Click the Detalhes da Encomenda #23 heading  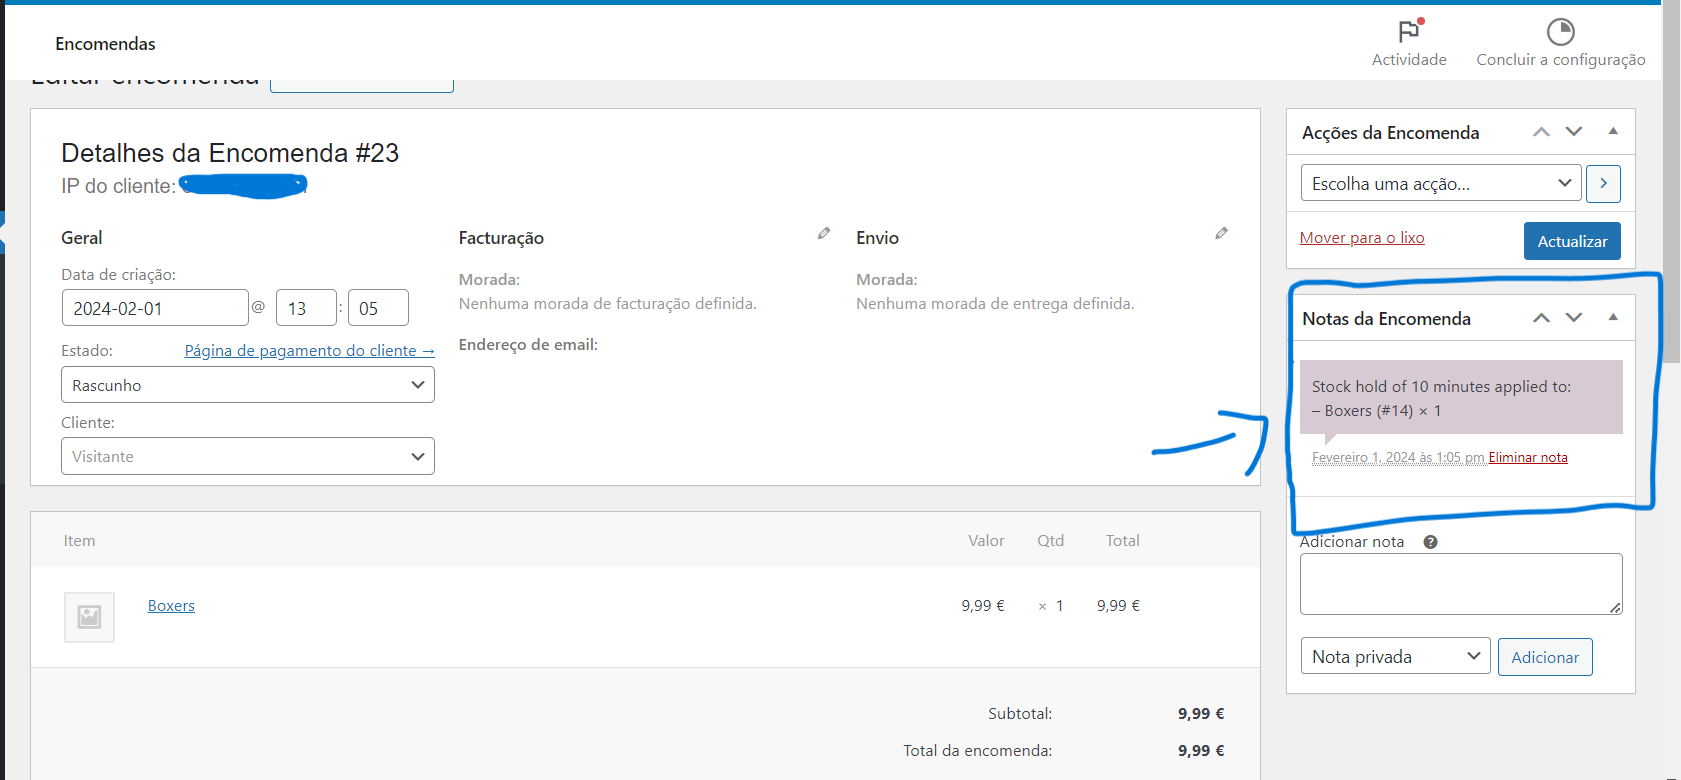(230, 153)
